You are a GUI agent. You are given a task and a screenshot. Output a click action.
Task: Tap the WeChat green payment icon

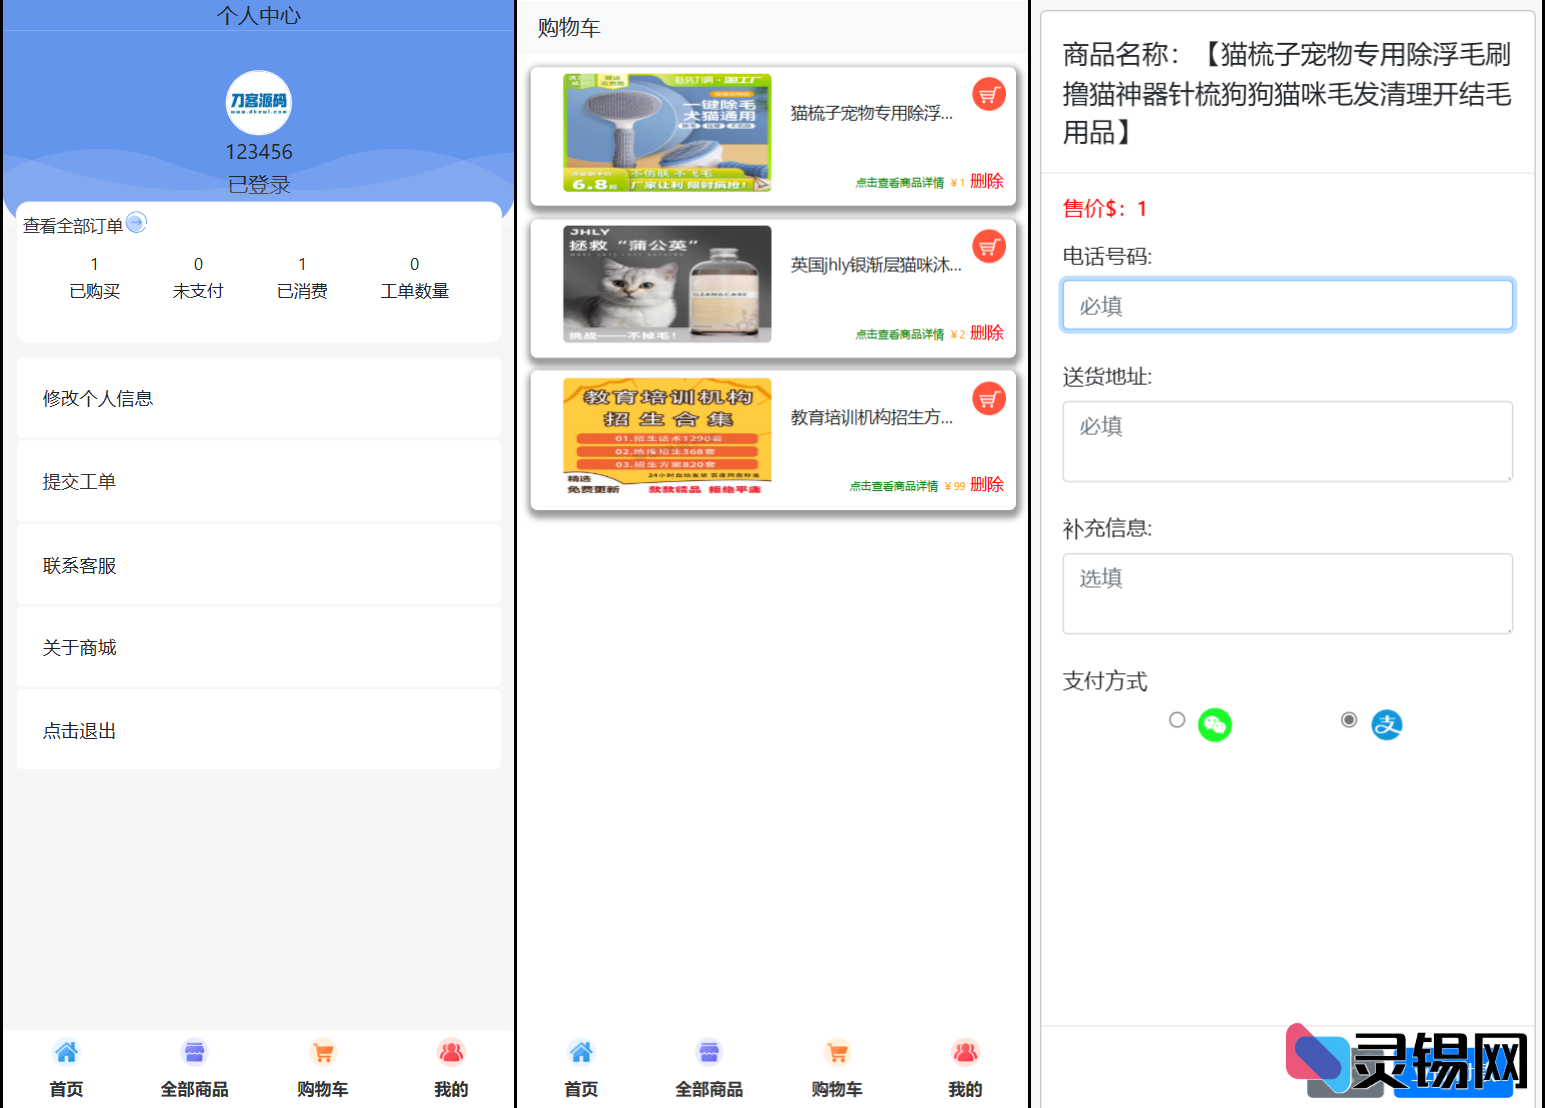[1215, 724]
